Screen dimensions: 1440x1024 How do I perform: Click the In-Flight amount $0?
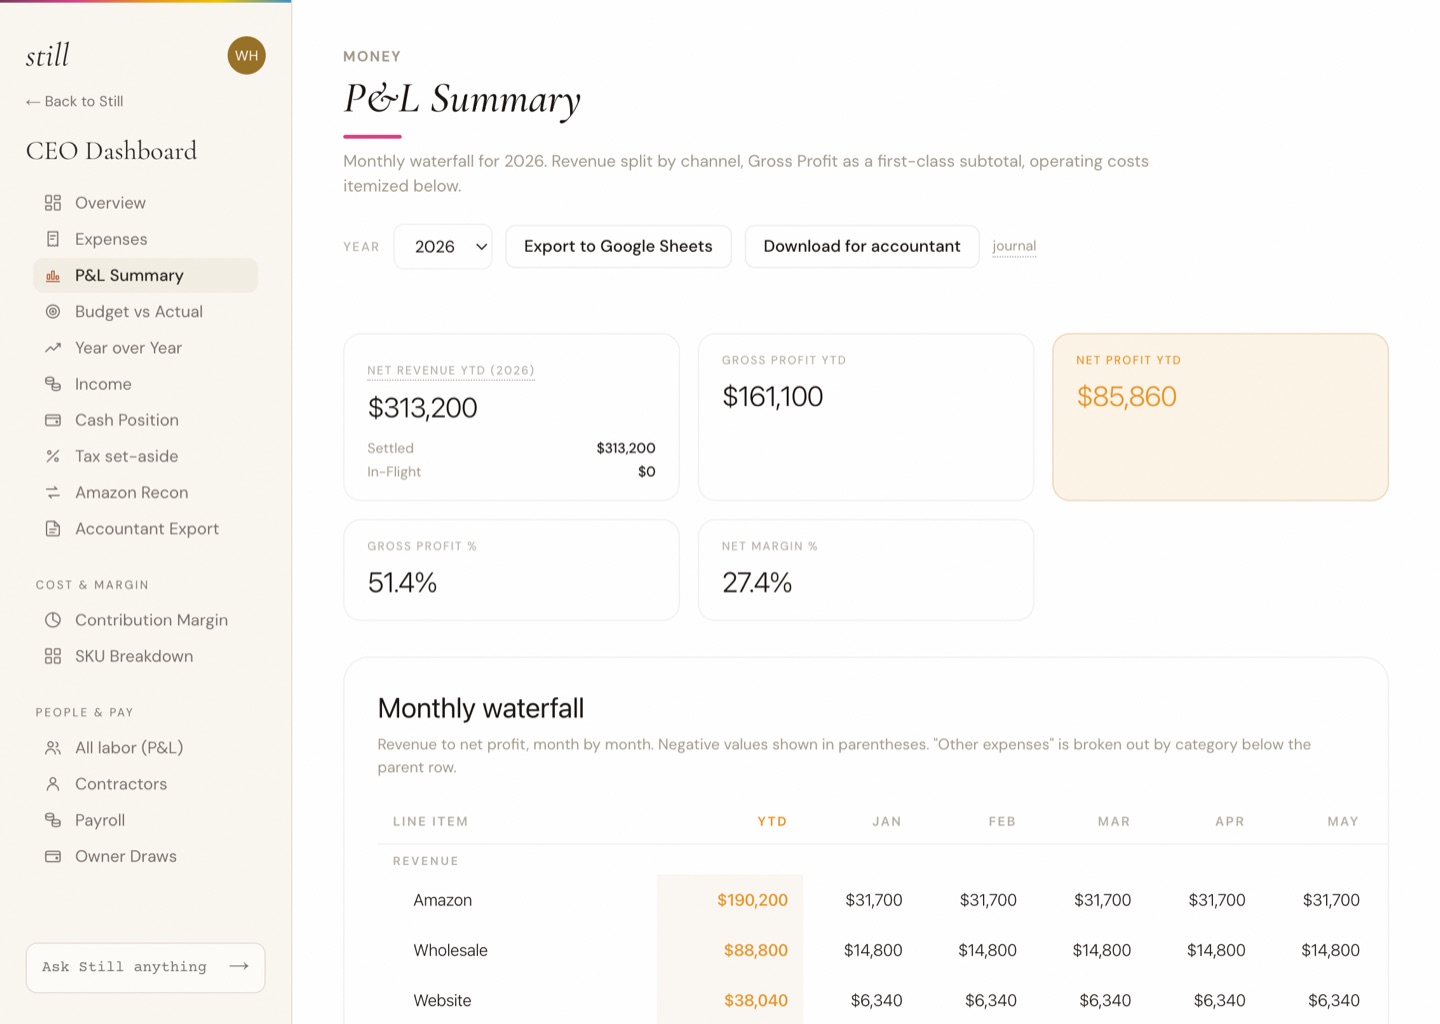click(647, 471)
